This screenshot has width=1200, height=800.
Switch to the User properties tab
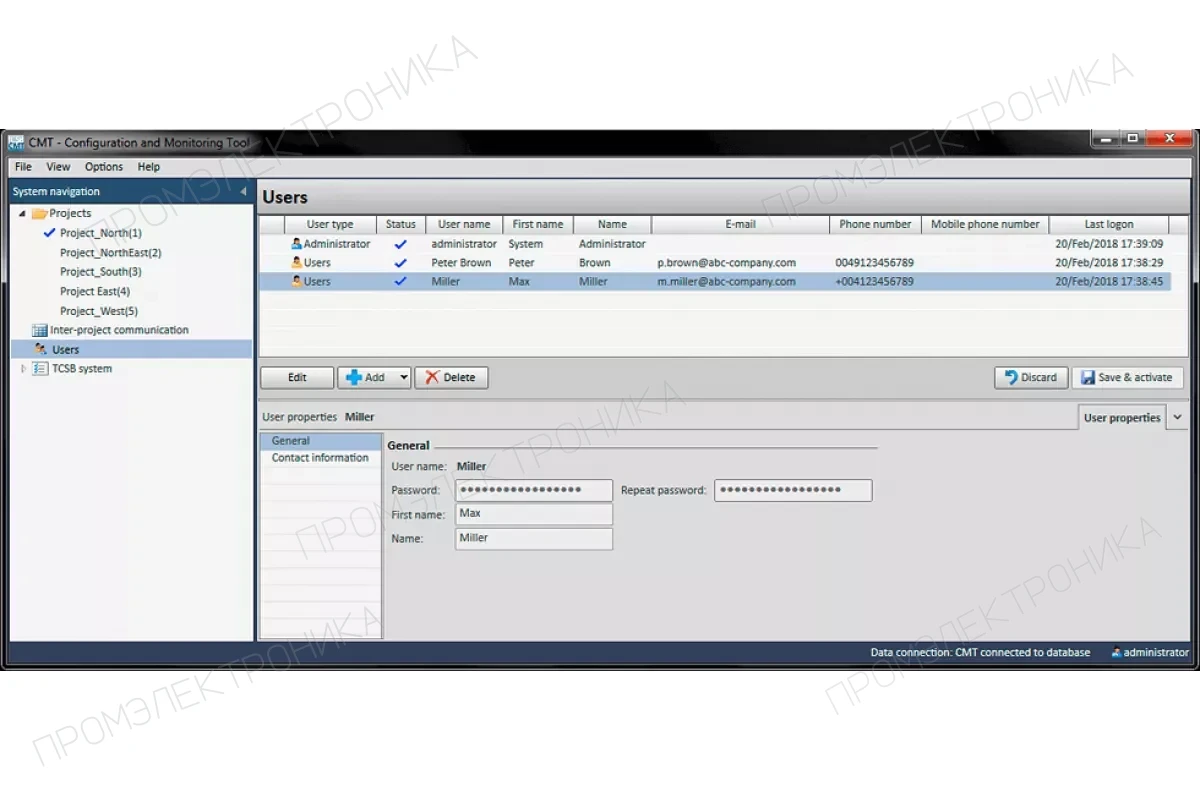(x=1122, y=418)
